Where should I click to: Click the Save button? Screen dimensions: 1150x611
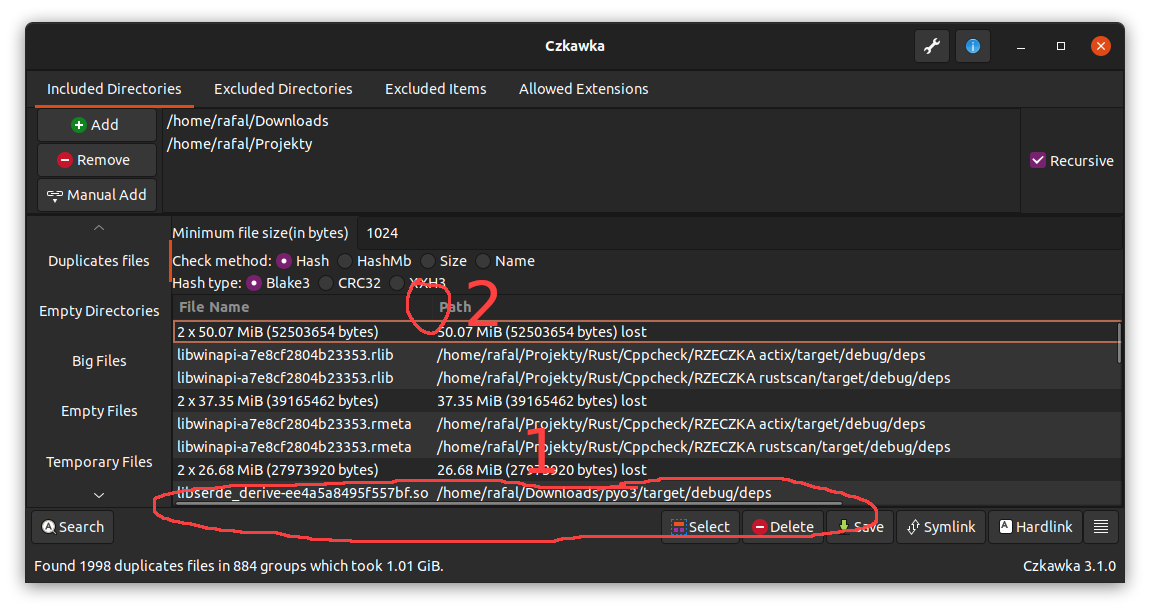tap(860, 527)
